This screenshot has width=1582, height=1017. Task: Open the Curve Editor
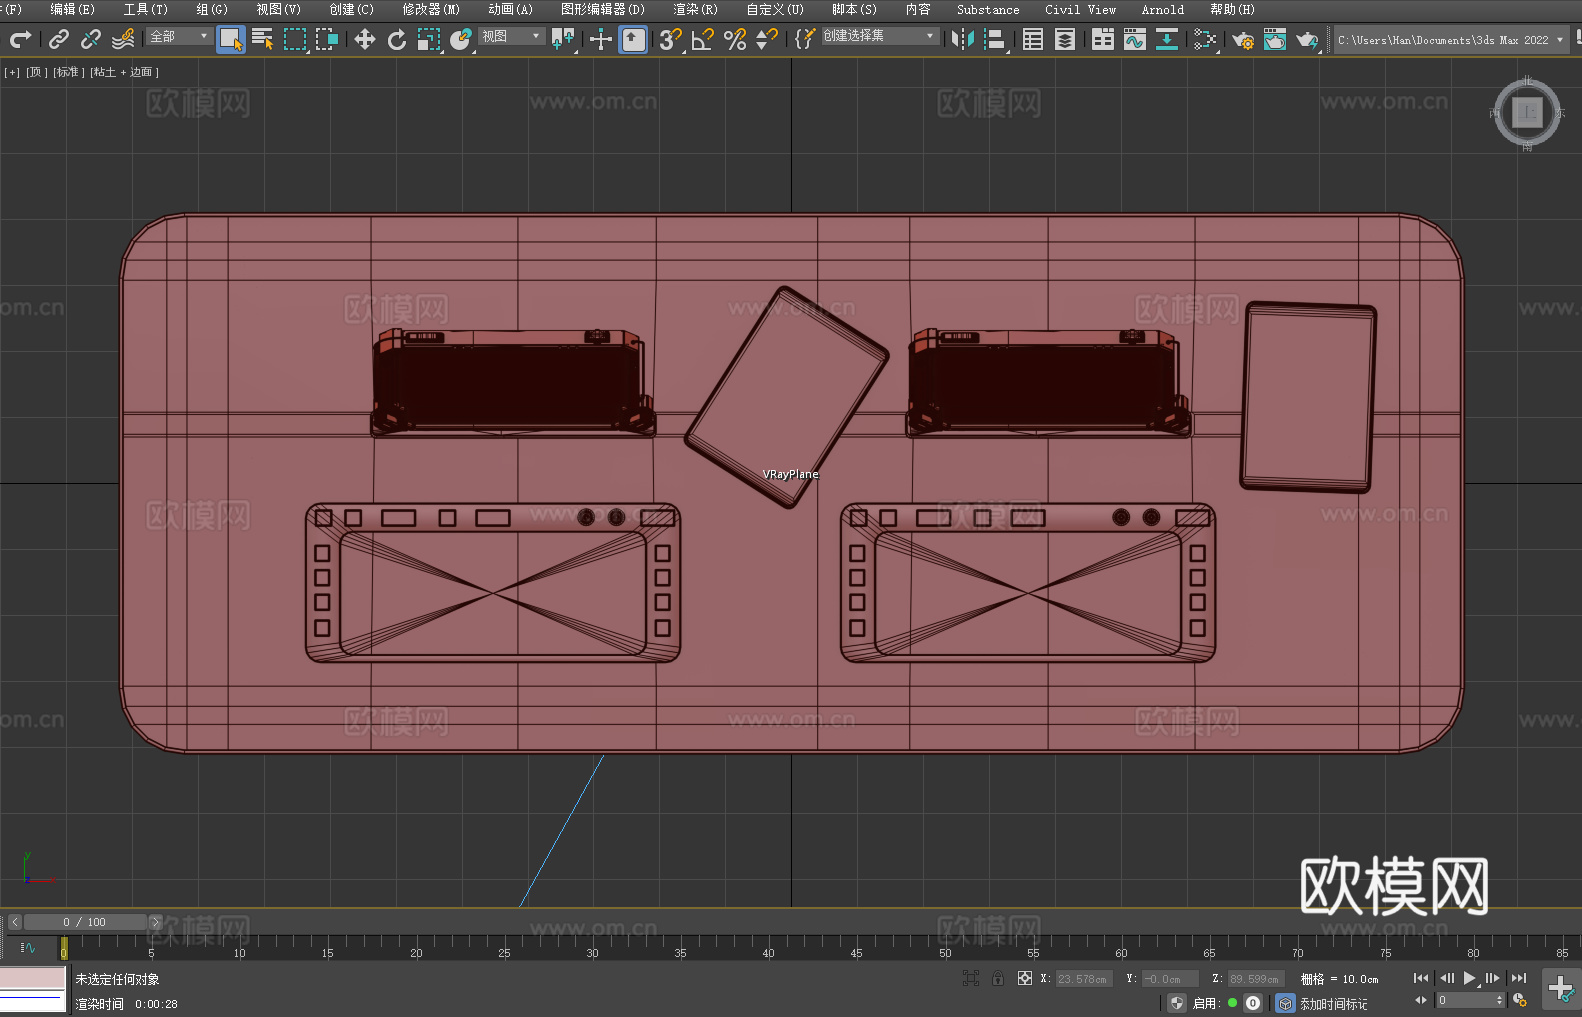click(1135, 39)
